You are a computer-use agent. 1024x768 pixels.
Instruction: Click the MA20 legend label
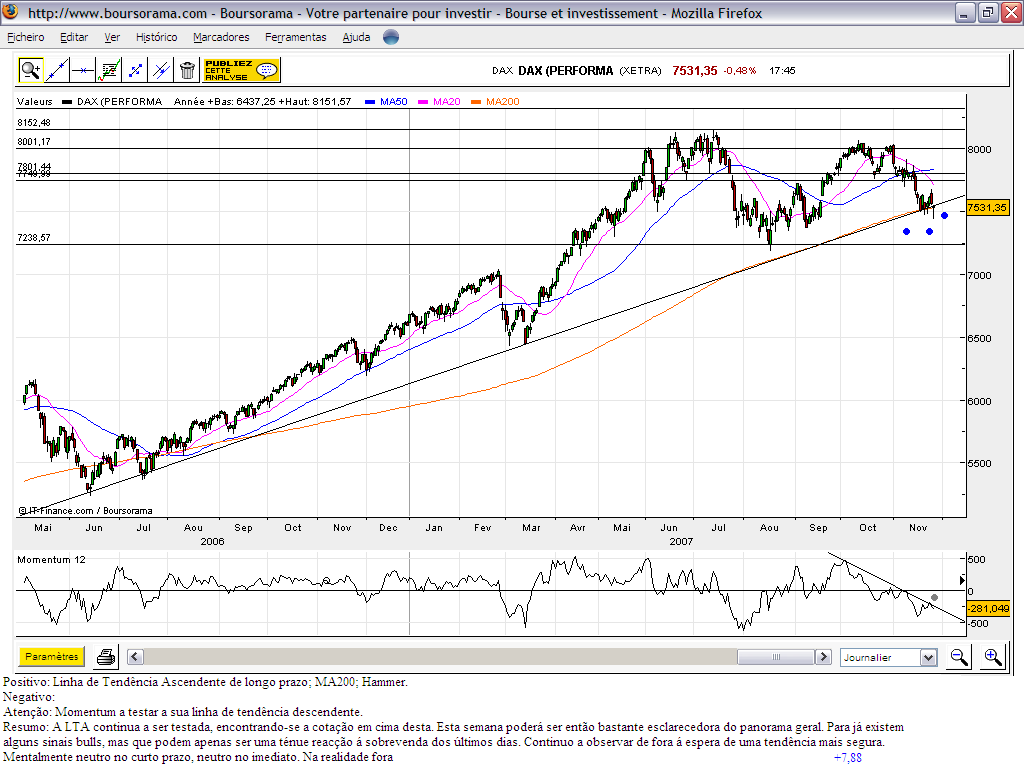(447, 101)
